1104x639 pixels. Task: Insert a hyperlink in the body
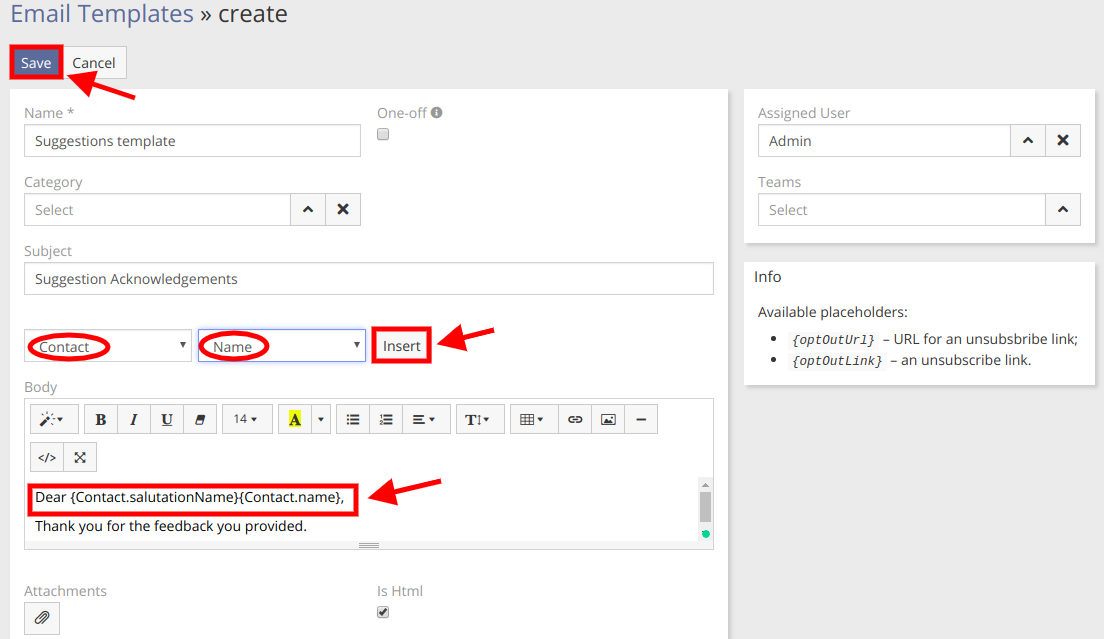[x=575, y=419]
